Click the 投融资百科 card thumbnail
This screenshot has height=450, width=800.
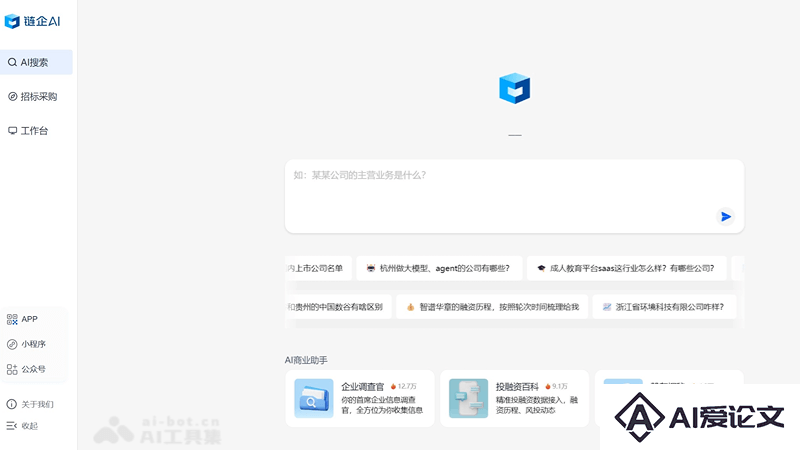click(x=468, y=398)
